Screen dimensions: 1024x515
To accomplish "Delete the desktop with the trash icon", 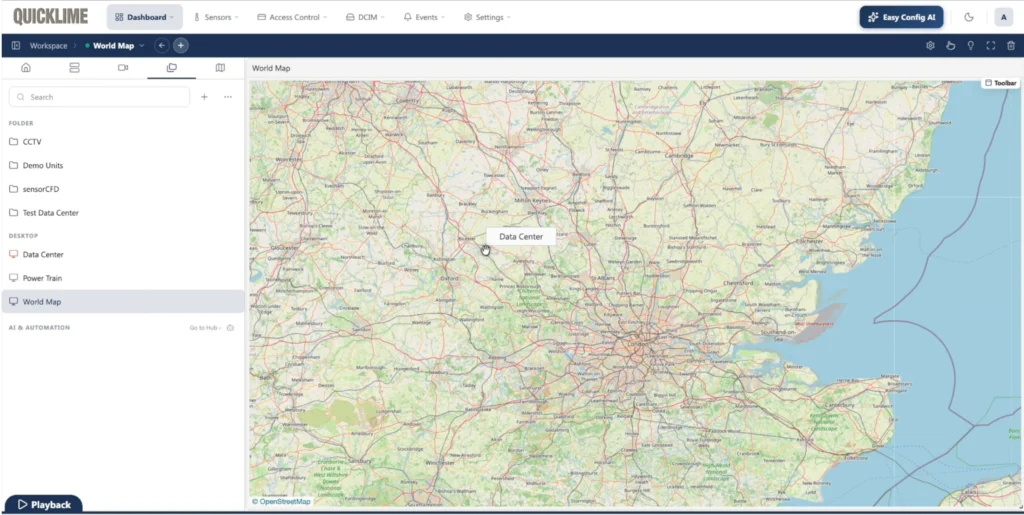I will [x=1011, y=46].
